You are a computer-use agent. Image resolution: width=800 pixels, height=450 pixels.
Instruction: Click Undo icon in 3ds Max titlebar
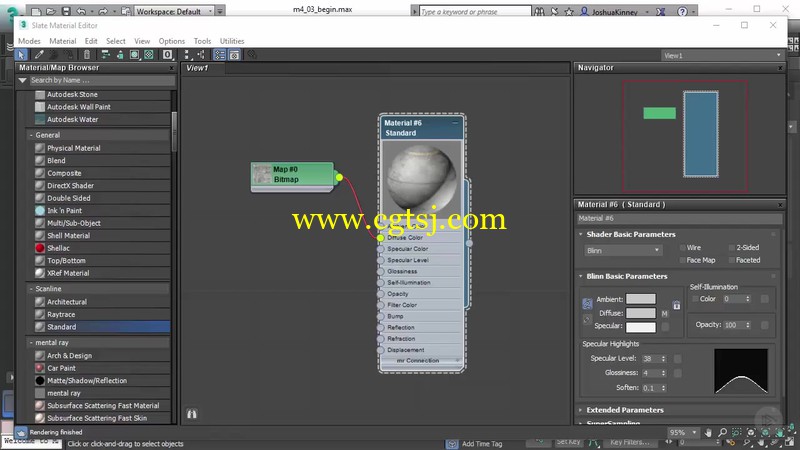click(x=81, y=11)
